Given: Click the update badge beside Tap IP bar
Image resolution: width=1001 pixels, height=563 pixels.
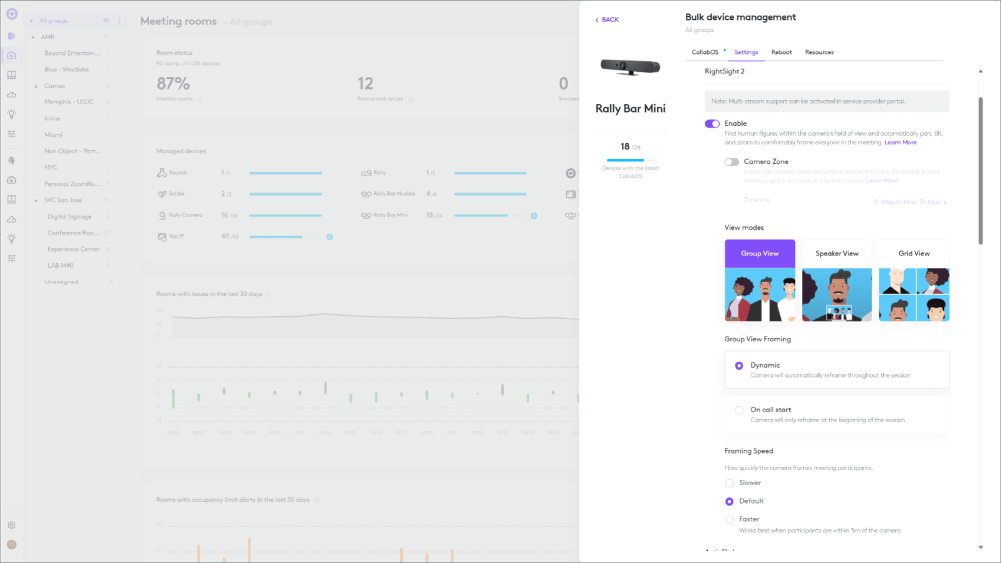Looking at the screenshot, I should pyautogui.click(x=329, y=237).
